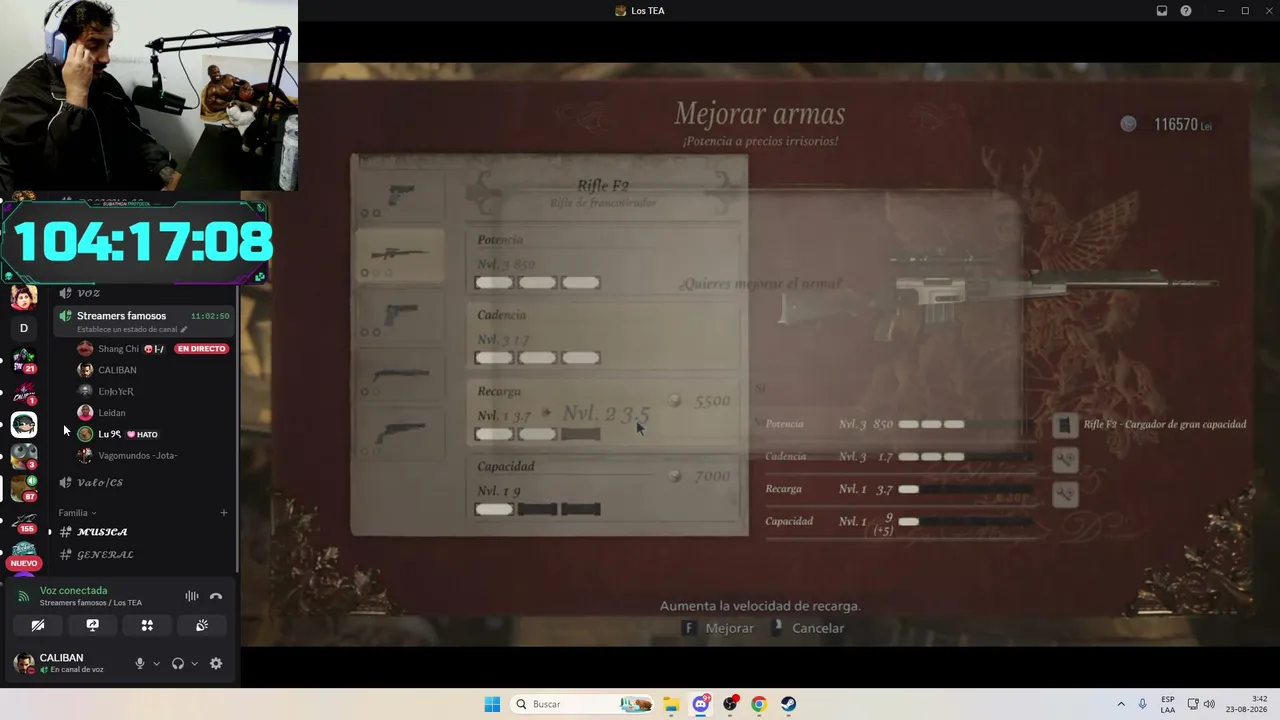Open the server icon labeled D
Screen dimensions: 1280x720
tap(24, 328)
